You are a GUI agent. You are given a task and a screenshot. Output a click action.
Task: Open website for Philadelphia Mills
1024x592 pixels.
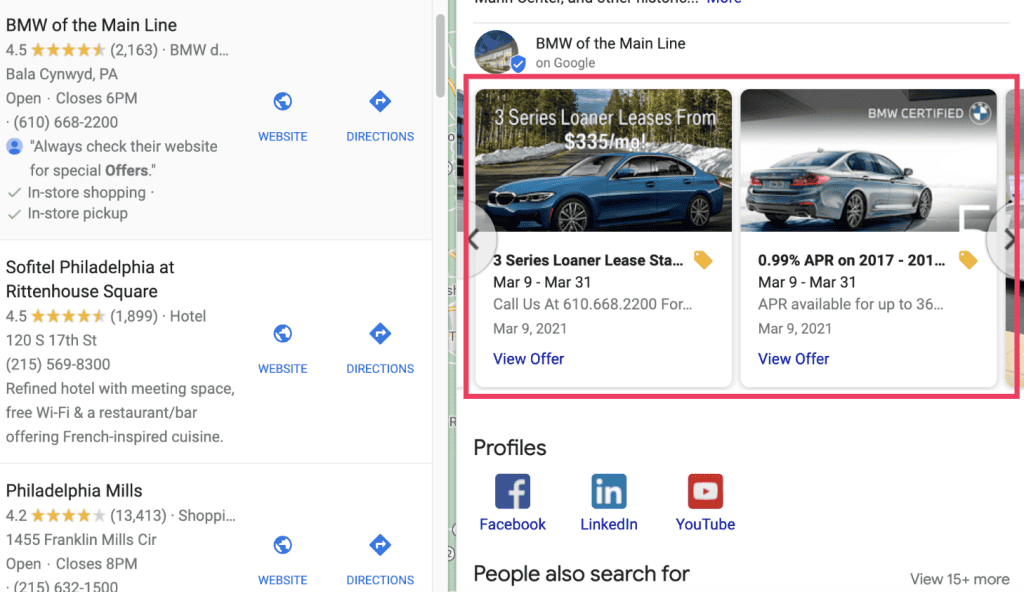click(x=282, y=560)
